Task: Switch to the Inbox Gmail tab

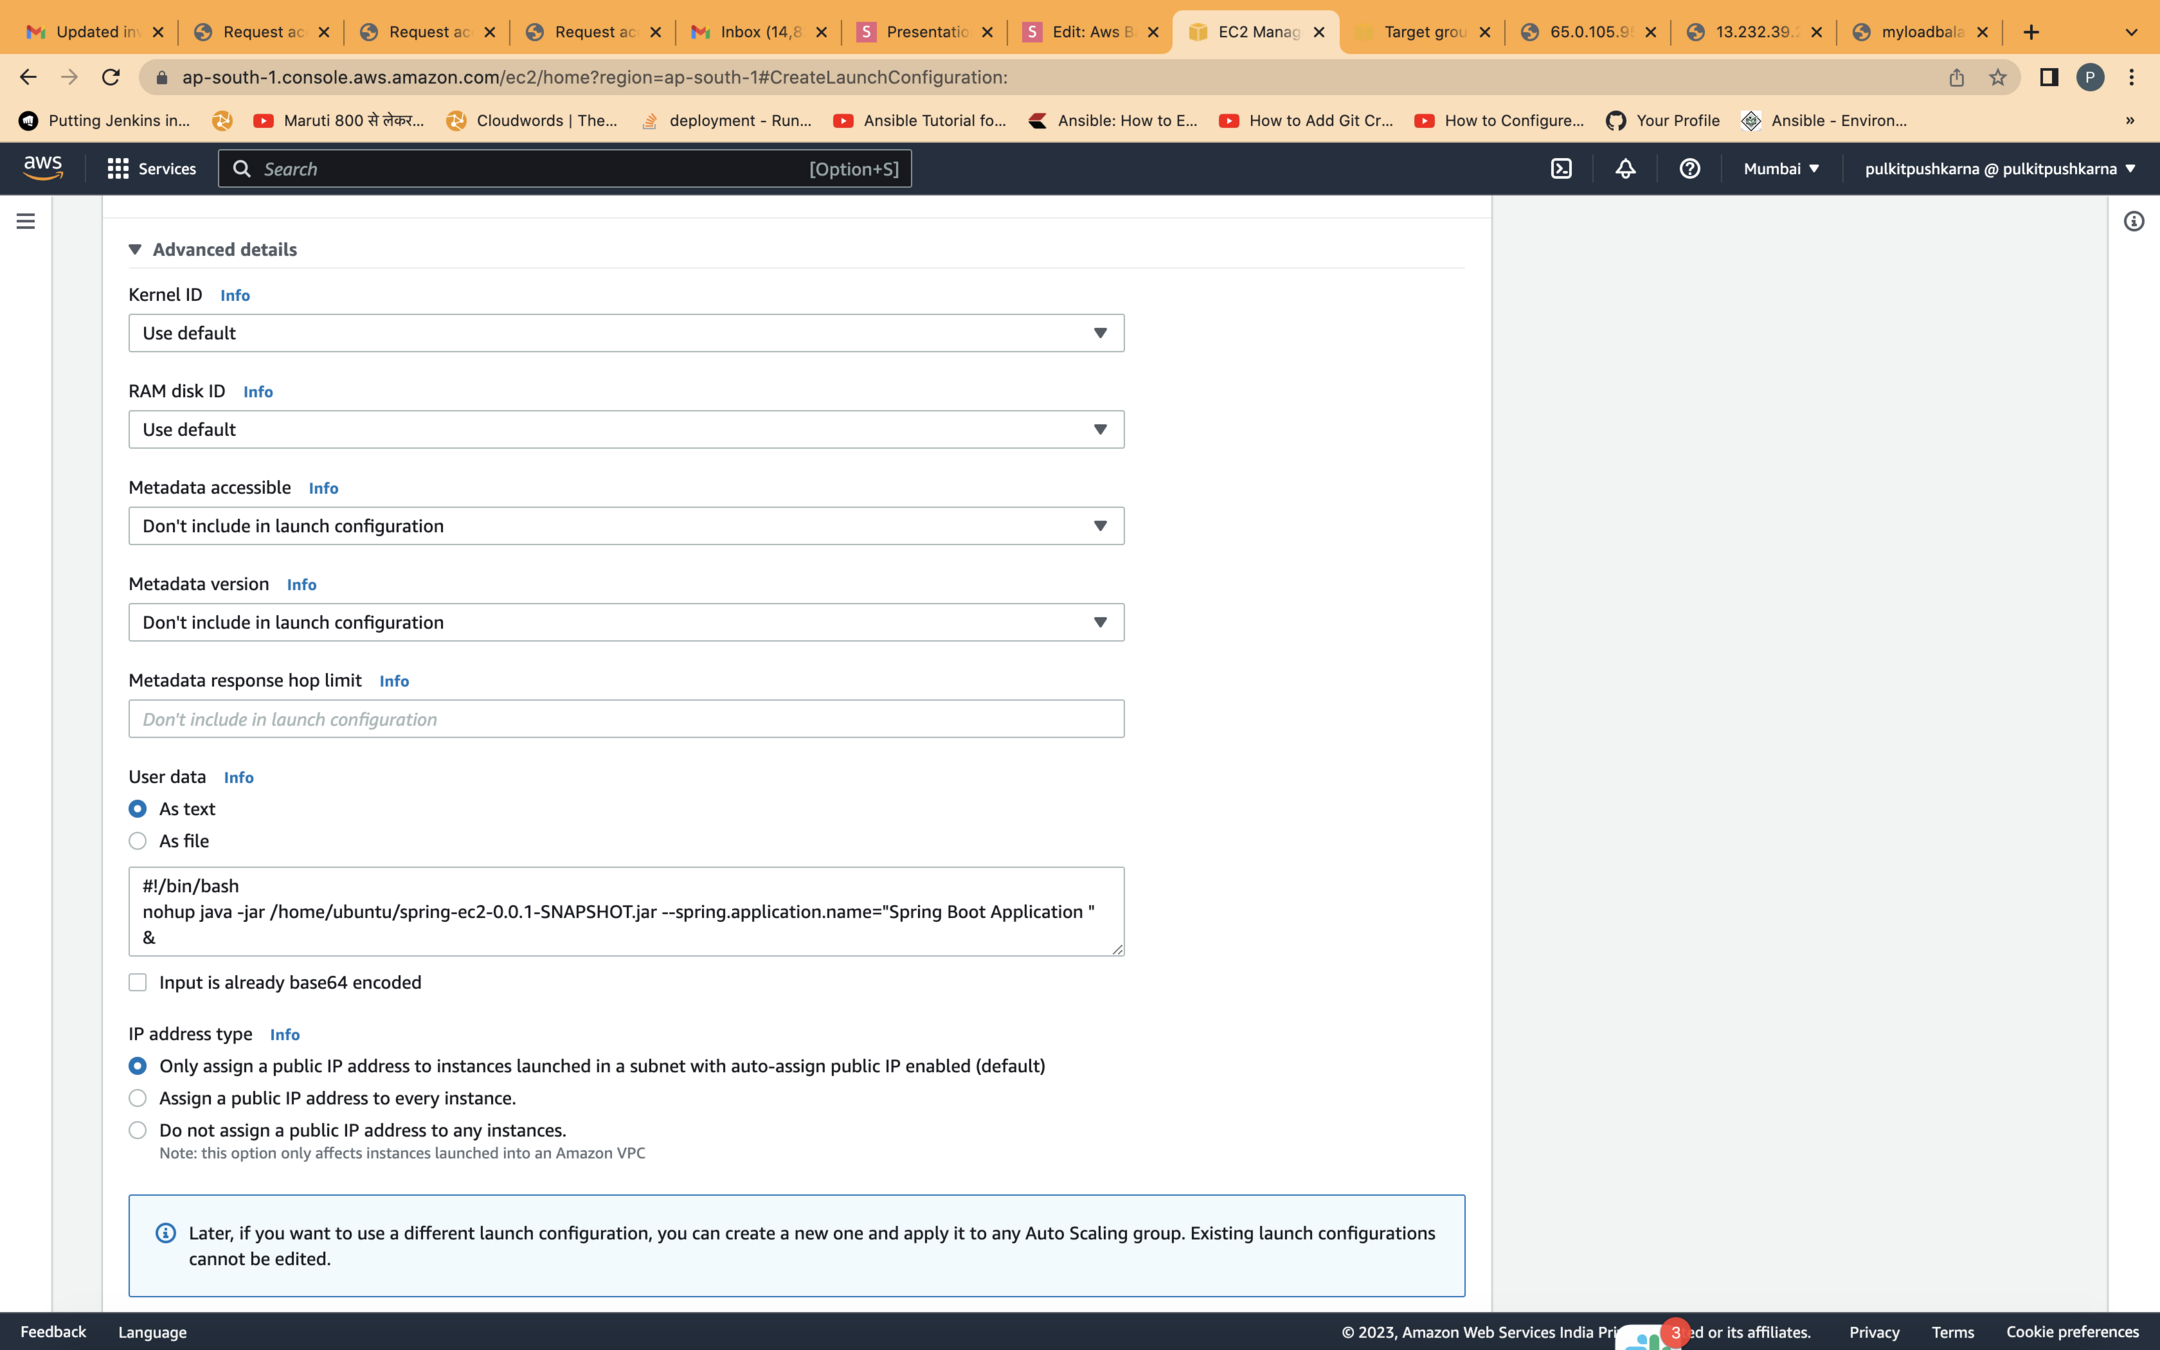Action: click(759, 32)
